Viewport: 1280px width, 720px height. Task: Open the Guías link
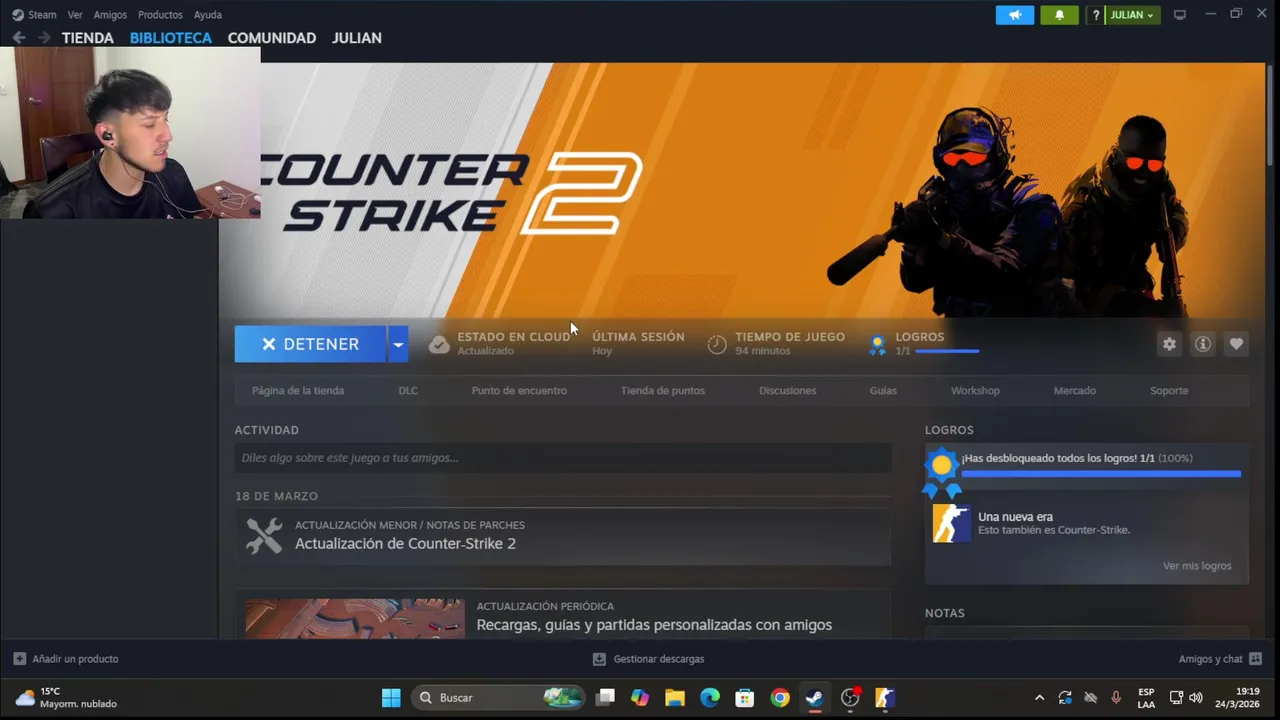point(883,390)
